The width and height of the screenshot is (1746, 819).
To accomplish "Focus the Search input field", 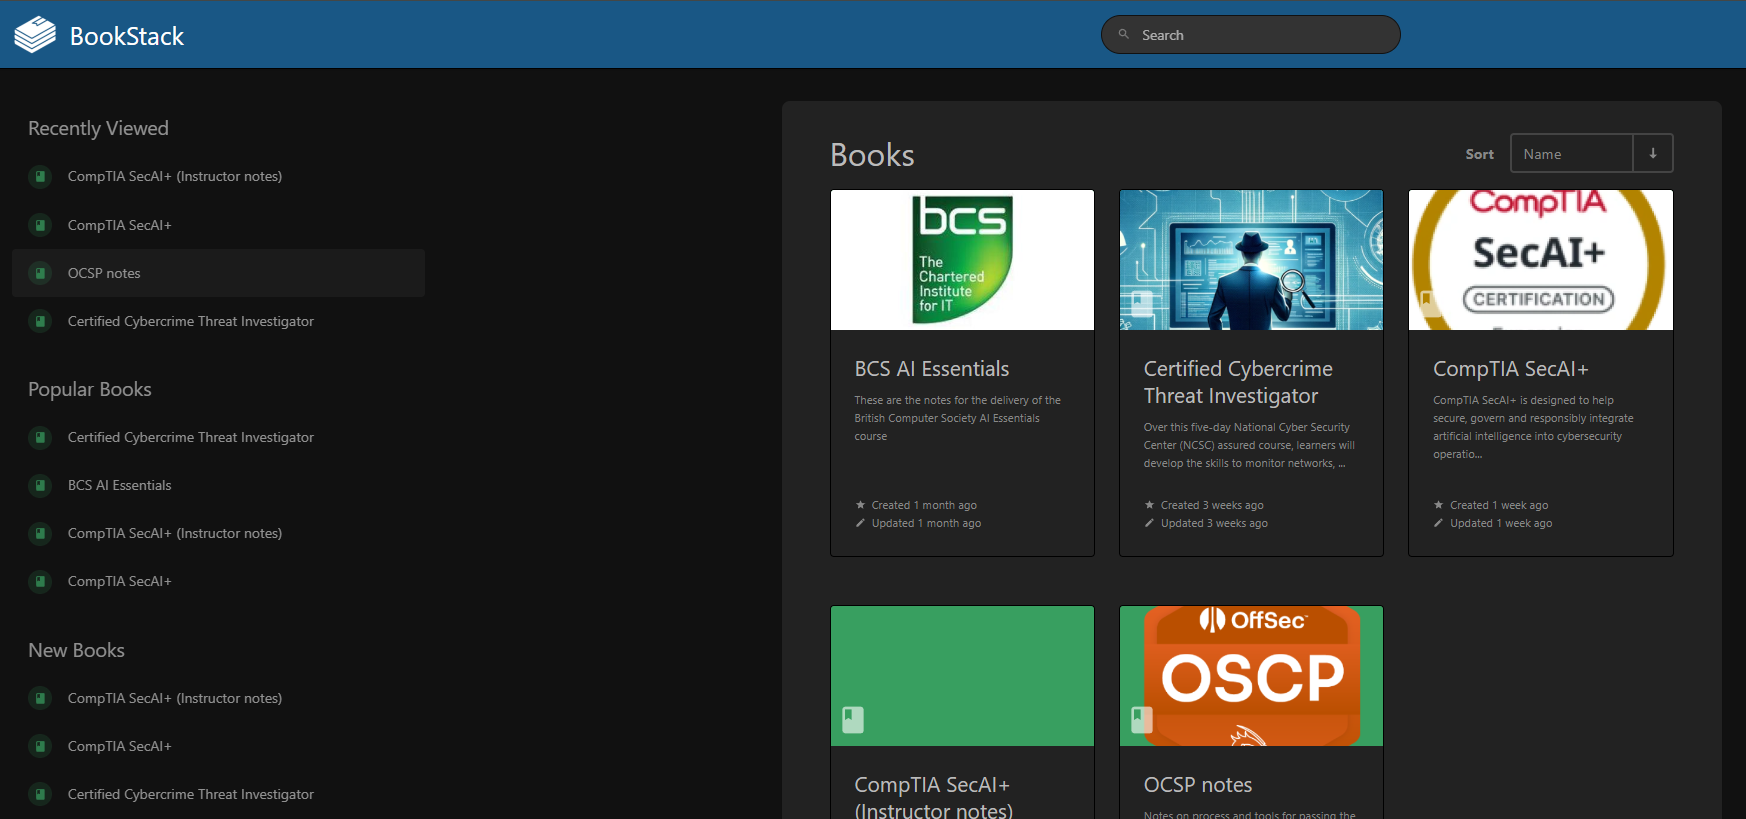I will 1251,34.
